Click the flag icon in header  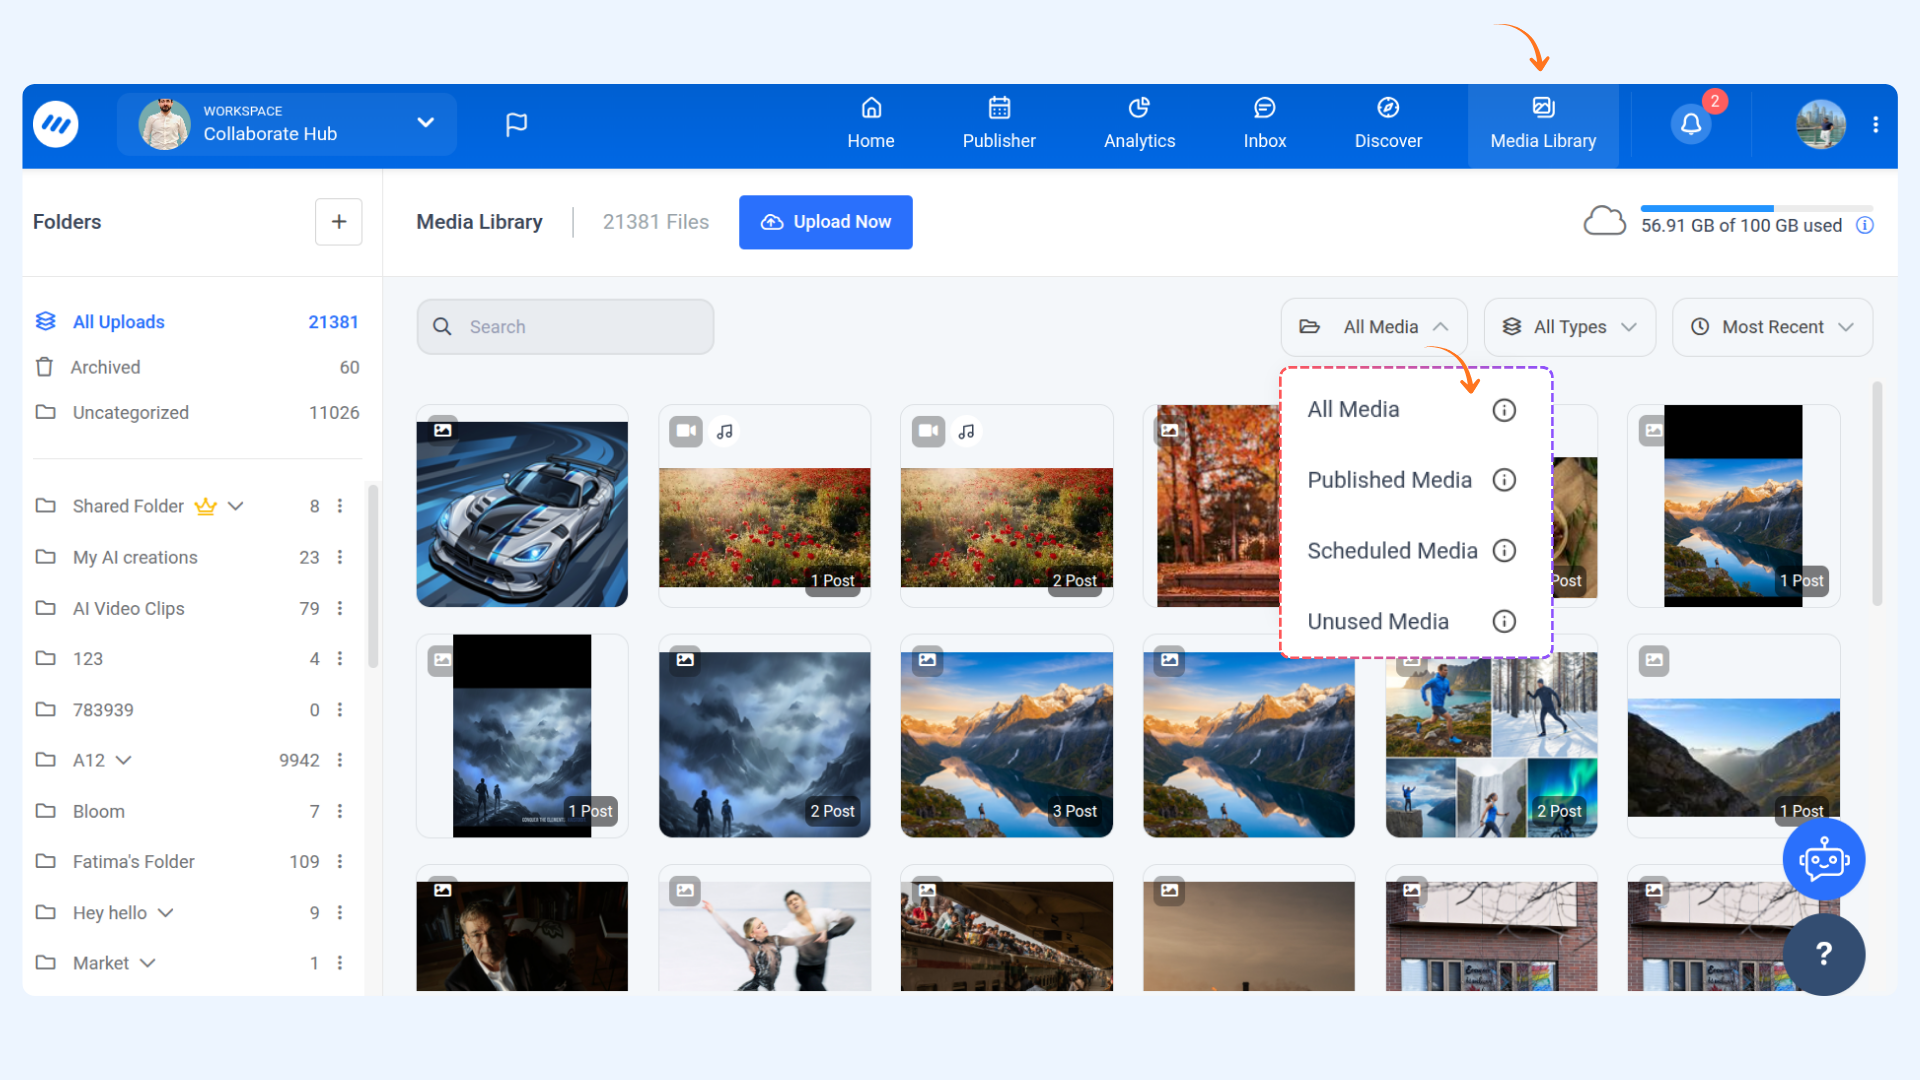(x=516, y=124)
